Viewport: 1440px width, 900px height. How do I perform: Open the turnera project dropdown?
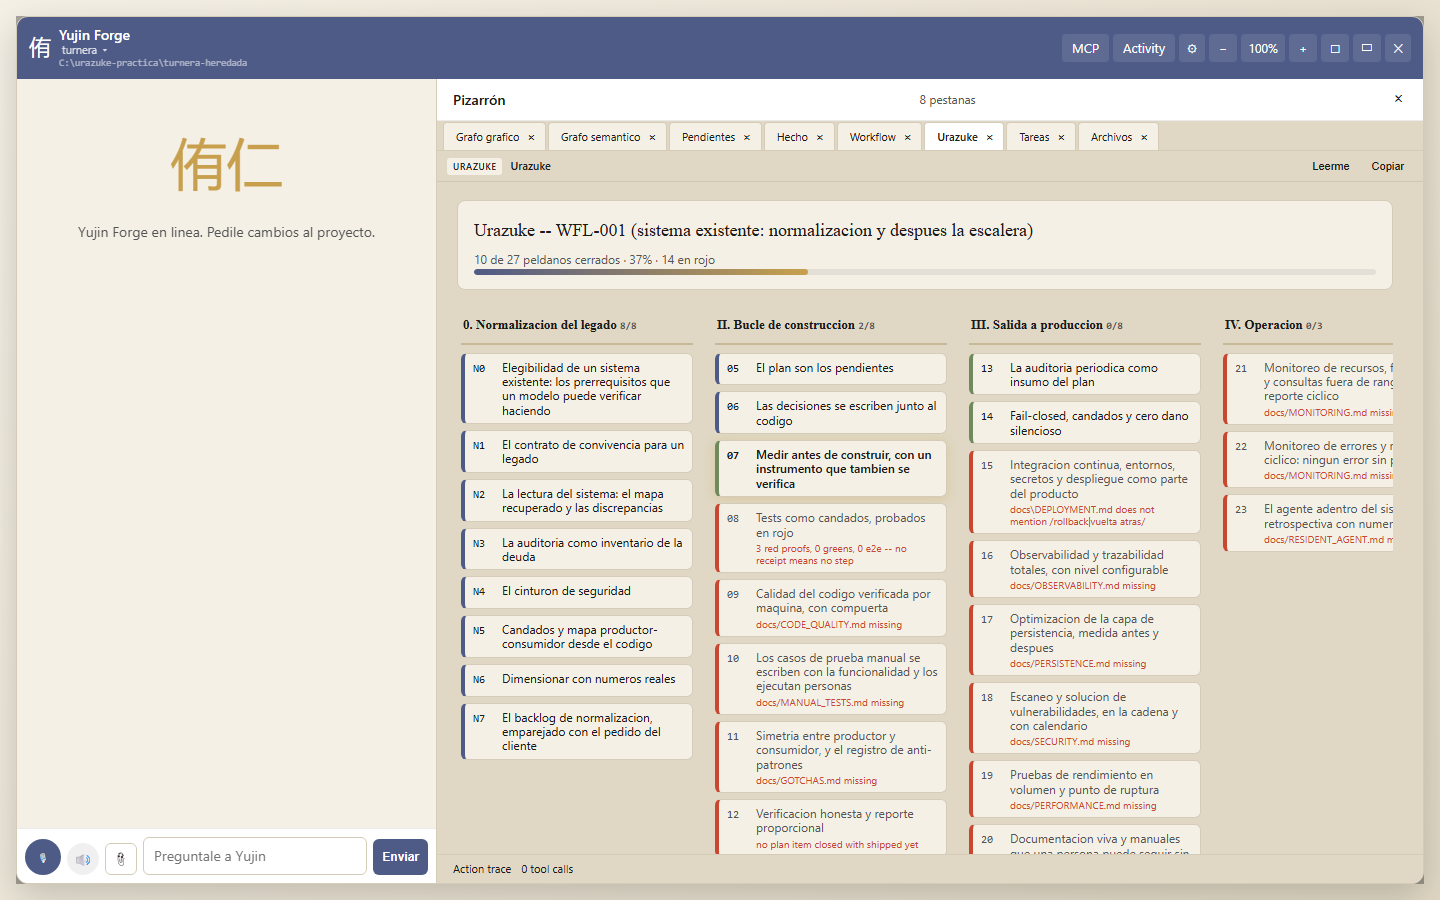tap(84, 50)
